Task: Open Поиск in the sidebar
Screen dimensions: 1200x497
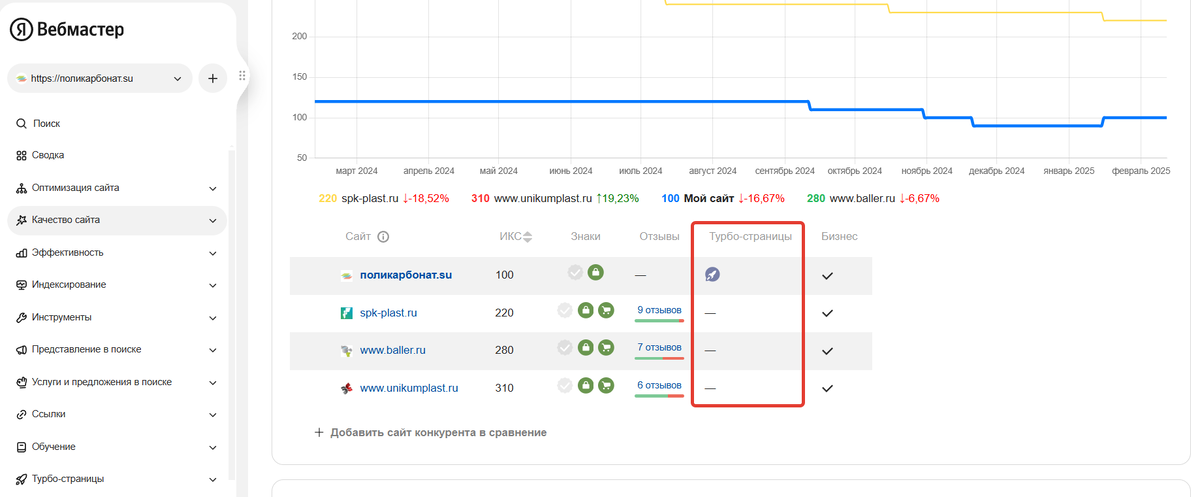Action: pyautogui.click(x=46, y=123)
